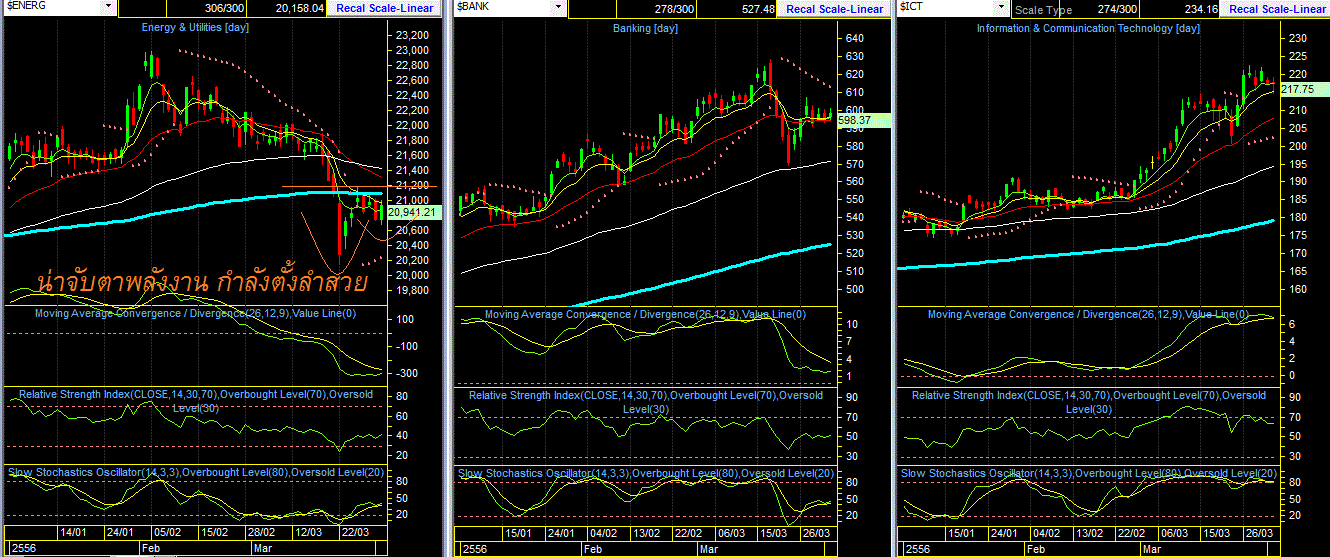Click the "Information & Communication Technology [day]" title
1330x557 pixels.
[x=1088, y=28]
